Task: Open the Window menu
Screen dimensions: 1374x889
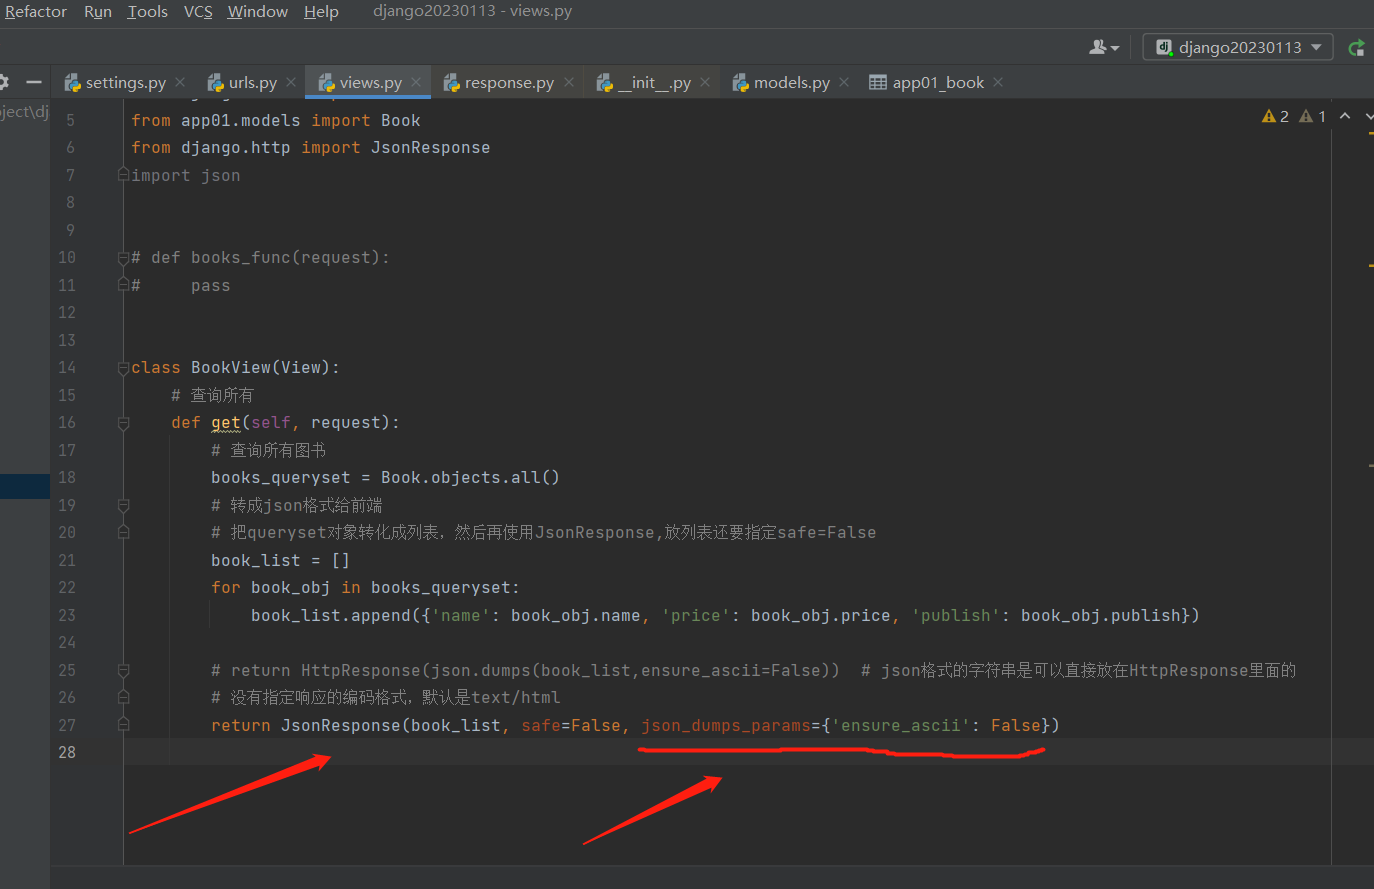Action: (x=257, y=12)
